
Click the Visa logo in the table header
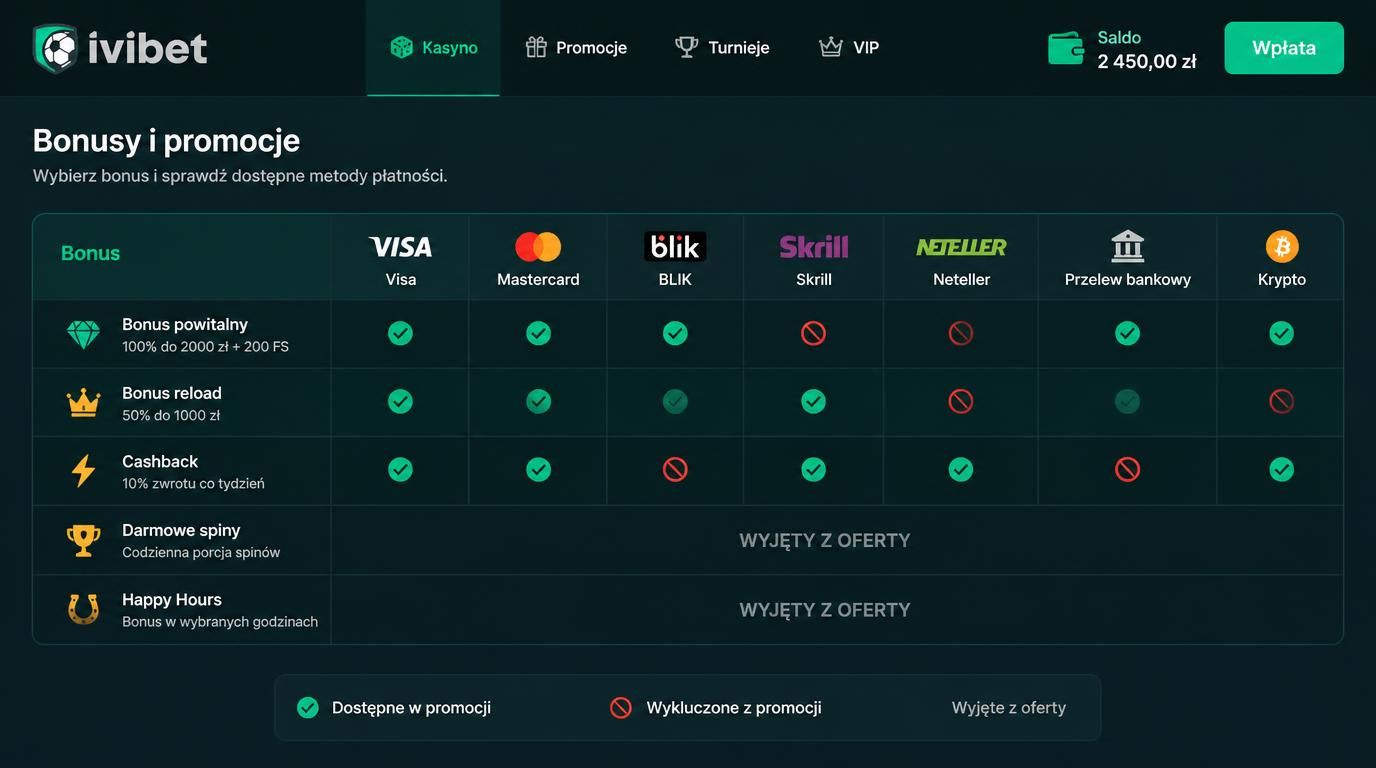400,246
